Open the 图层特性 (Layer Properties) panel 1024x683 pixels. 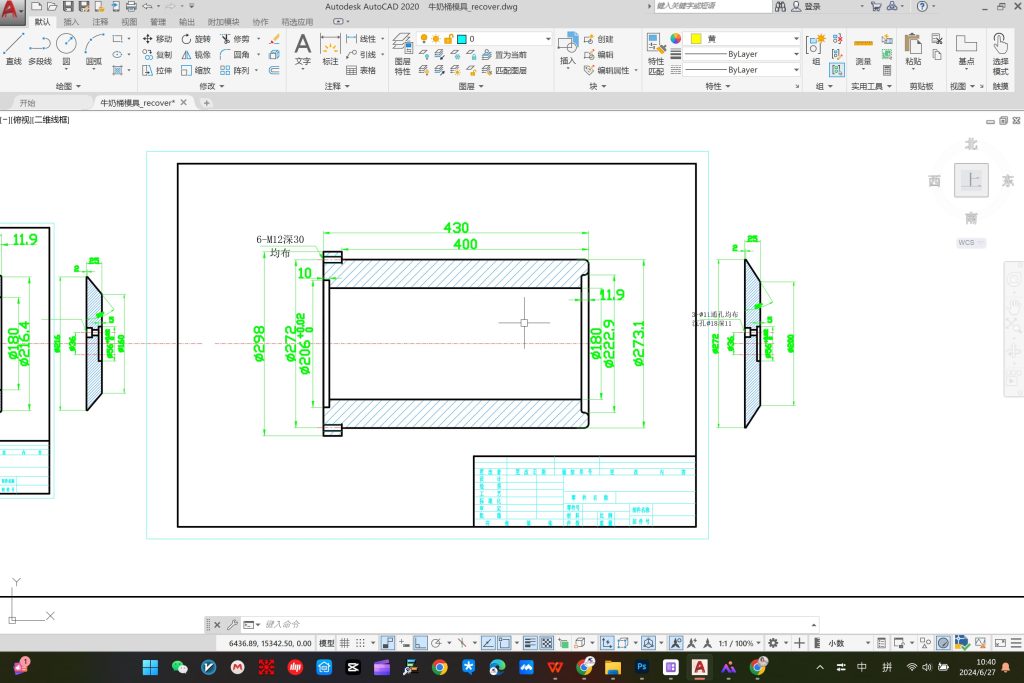point(402,54)
